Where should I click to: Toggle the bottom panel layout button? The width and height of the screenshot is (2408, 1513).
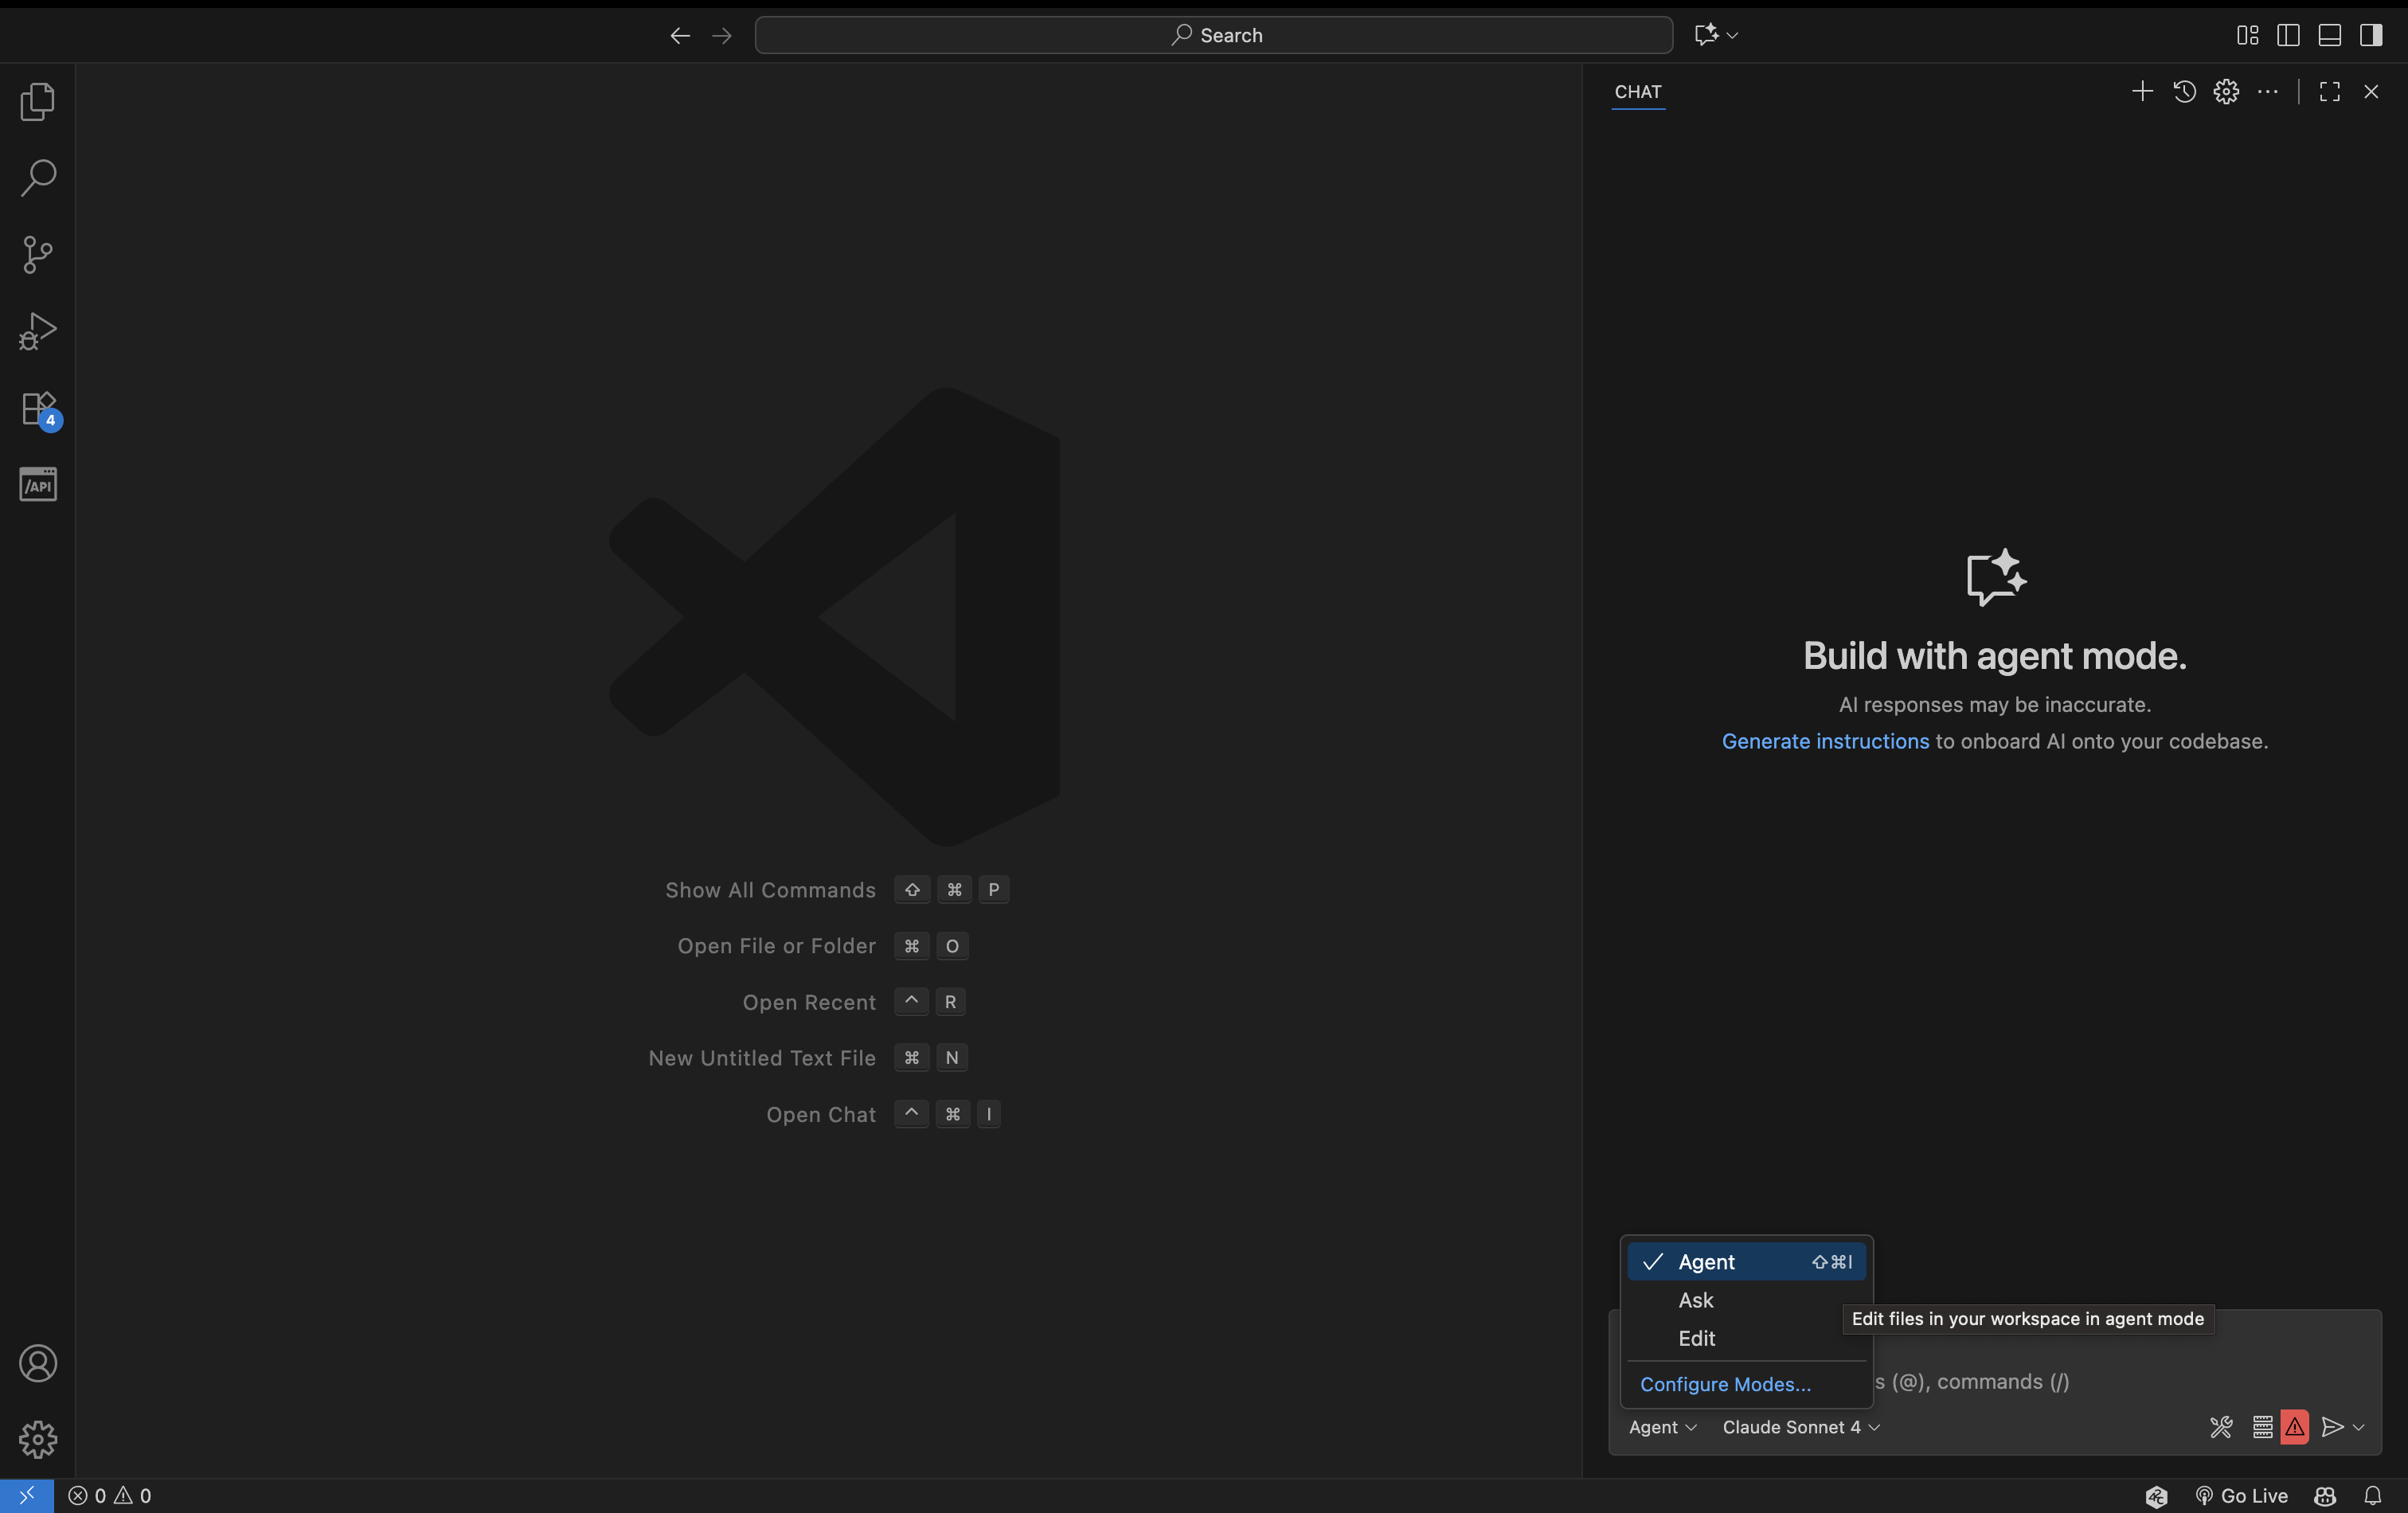pyautogui.click(x=2329, y=35)
